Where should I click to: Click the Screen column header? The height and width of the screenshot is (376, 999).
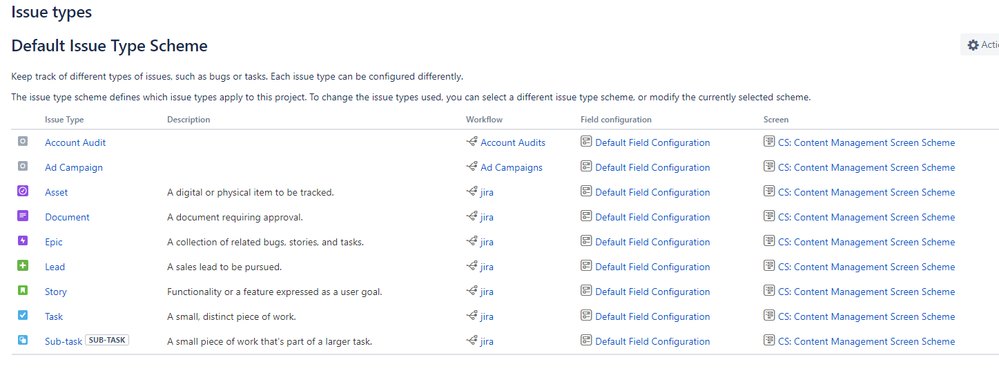tap(776, 119)
